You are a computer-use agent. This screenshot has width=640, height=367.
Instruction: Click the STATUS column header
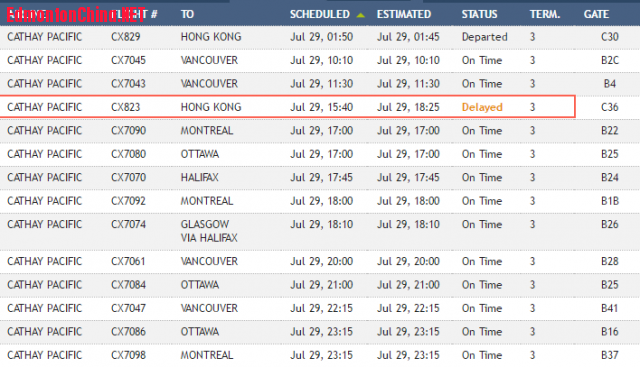coord(479,14)
